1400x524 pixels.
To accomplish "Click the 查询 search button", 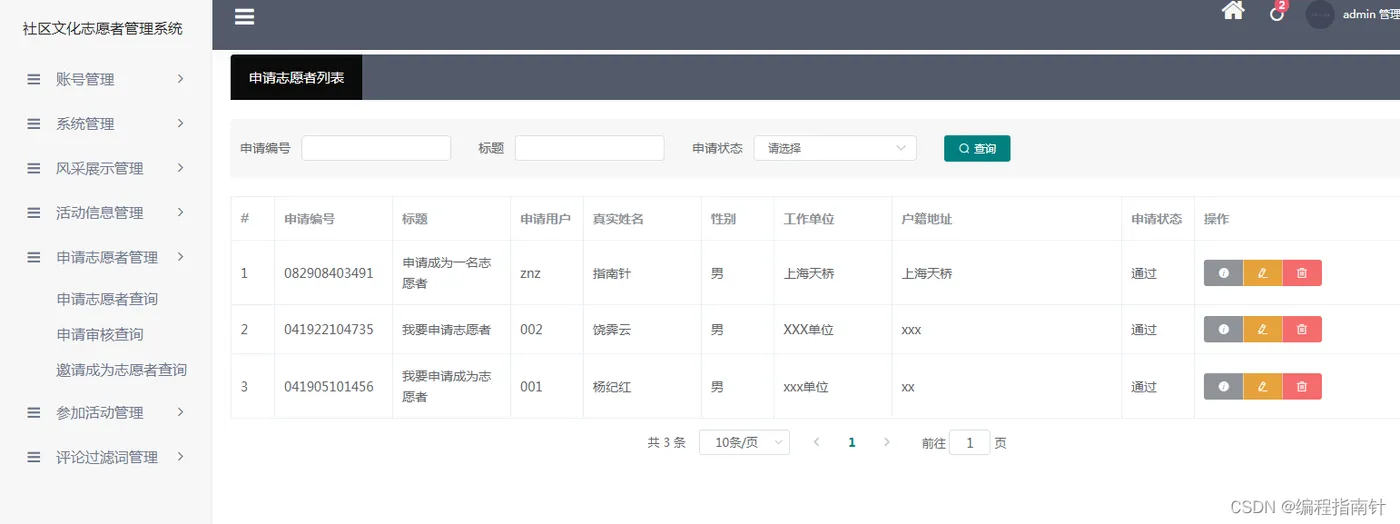I will tap(977, 148).
